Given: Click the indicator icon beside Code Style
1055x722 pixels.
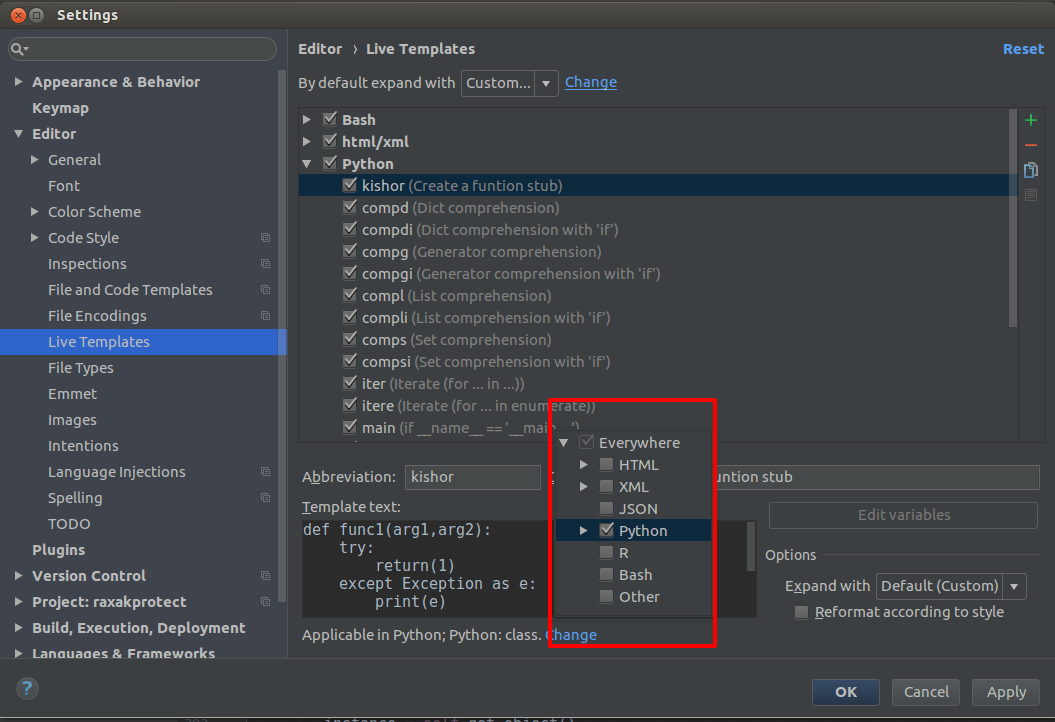Looking at the screenshot, I should pos(265,238).
